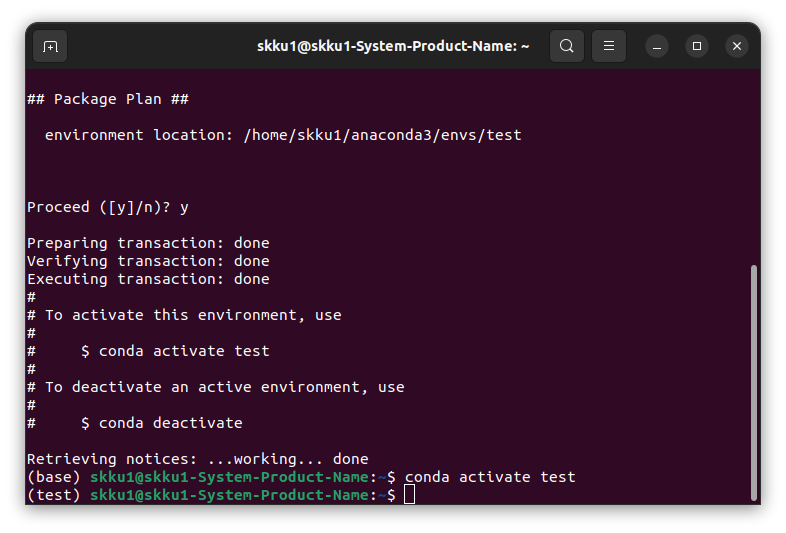Click the '$ conda deactivate' line

click(x=135, y=423)
